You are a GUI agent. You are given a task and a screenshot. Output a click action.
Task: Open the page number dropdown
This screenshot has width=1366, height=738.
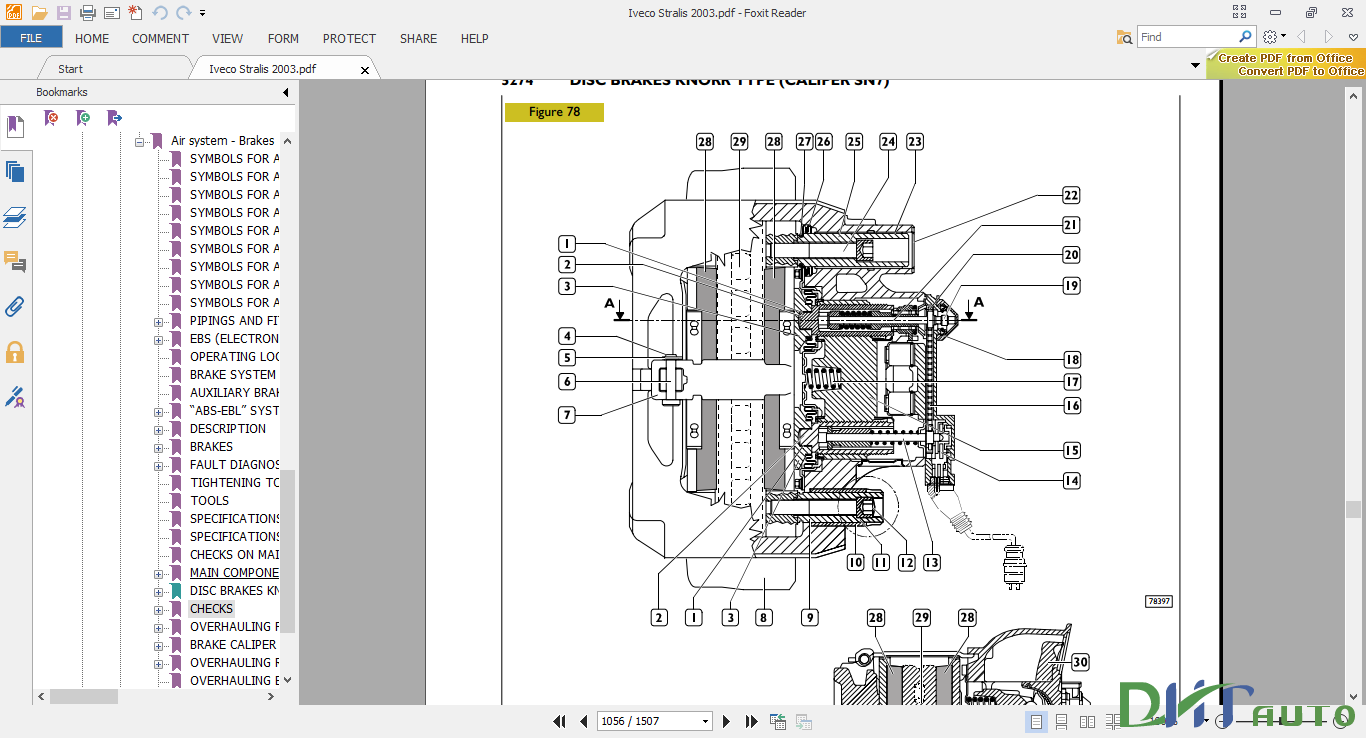pos(705,721)
